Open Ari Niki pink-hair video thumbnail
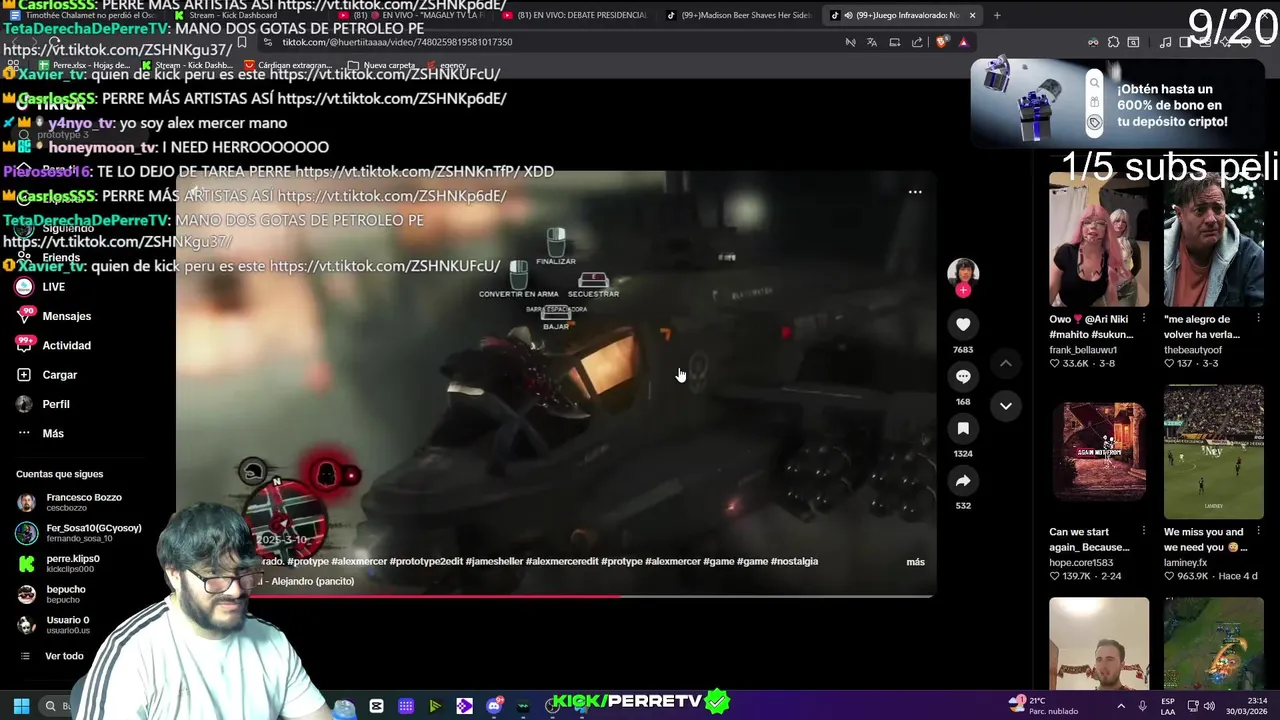The height and width of the screenshot is (720, 1280). 1099,240
